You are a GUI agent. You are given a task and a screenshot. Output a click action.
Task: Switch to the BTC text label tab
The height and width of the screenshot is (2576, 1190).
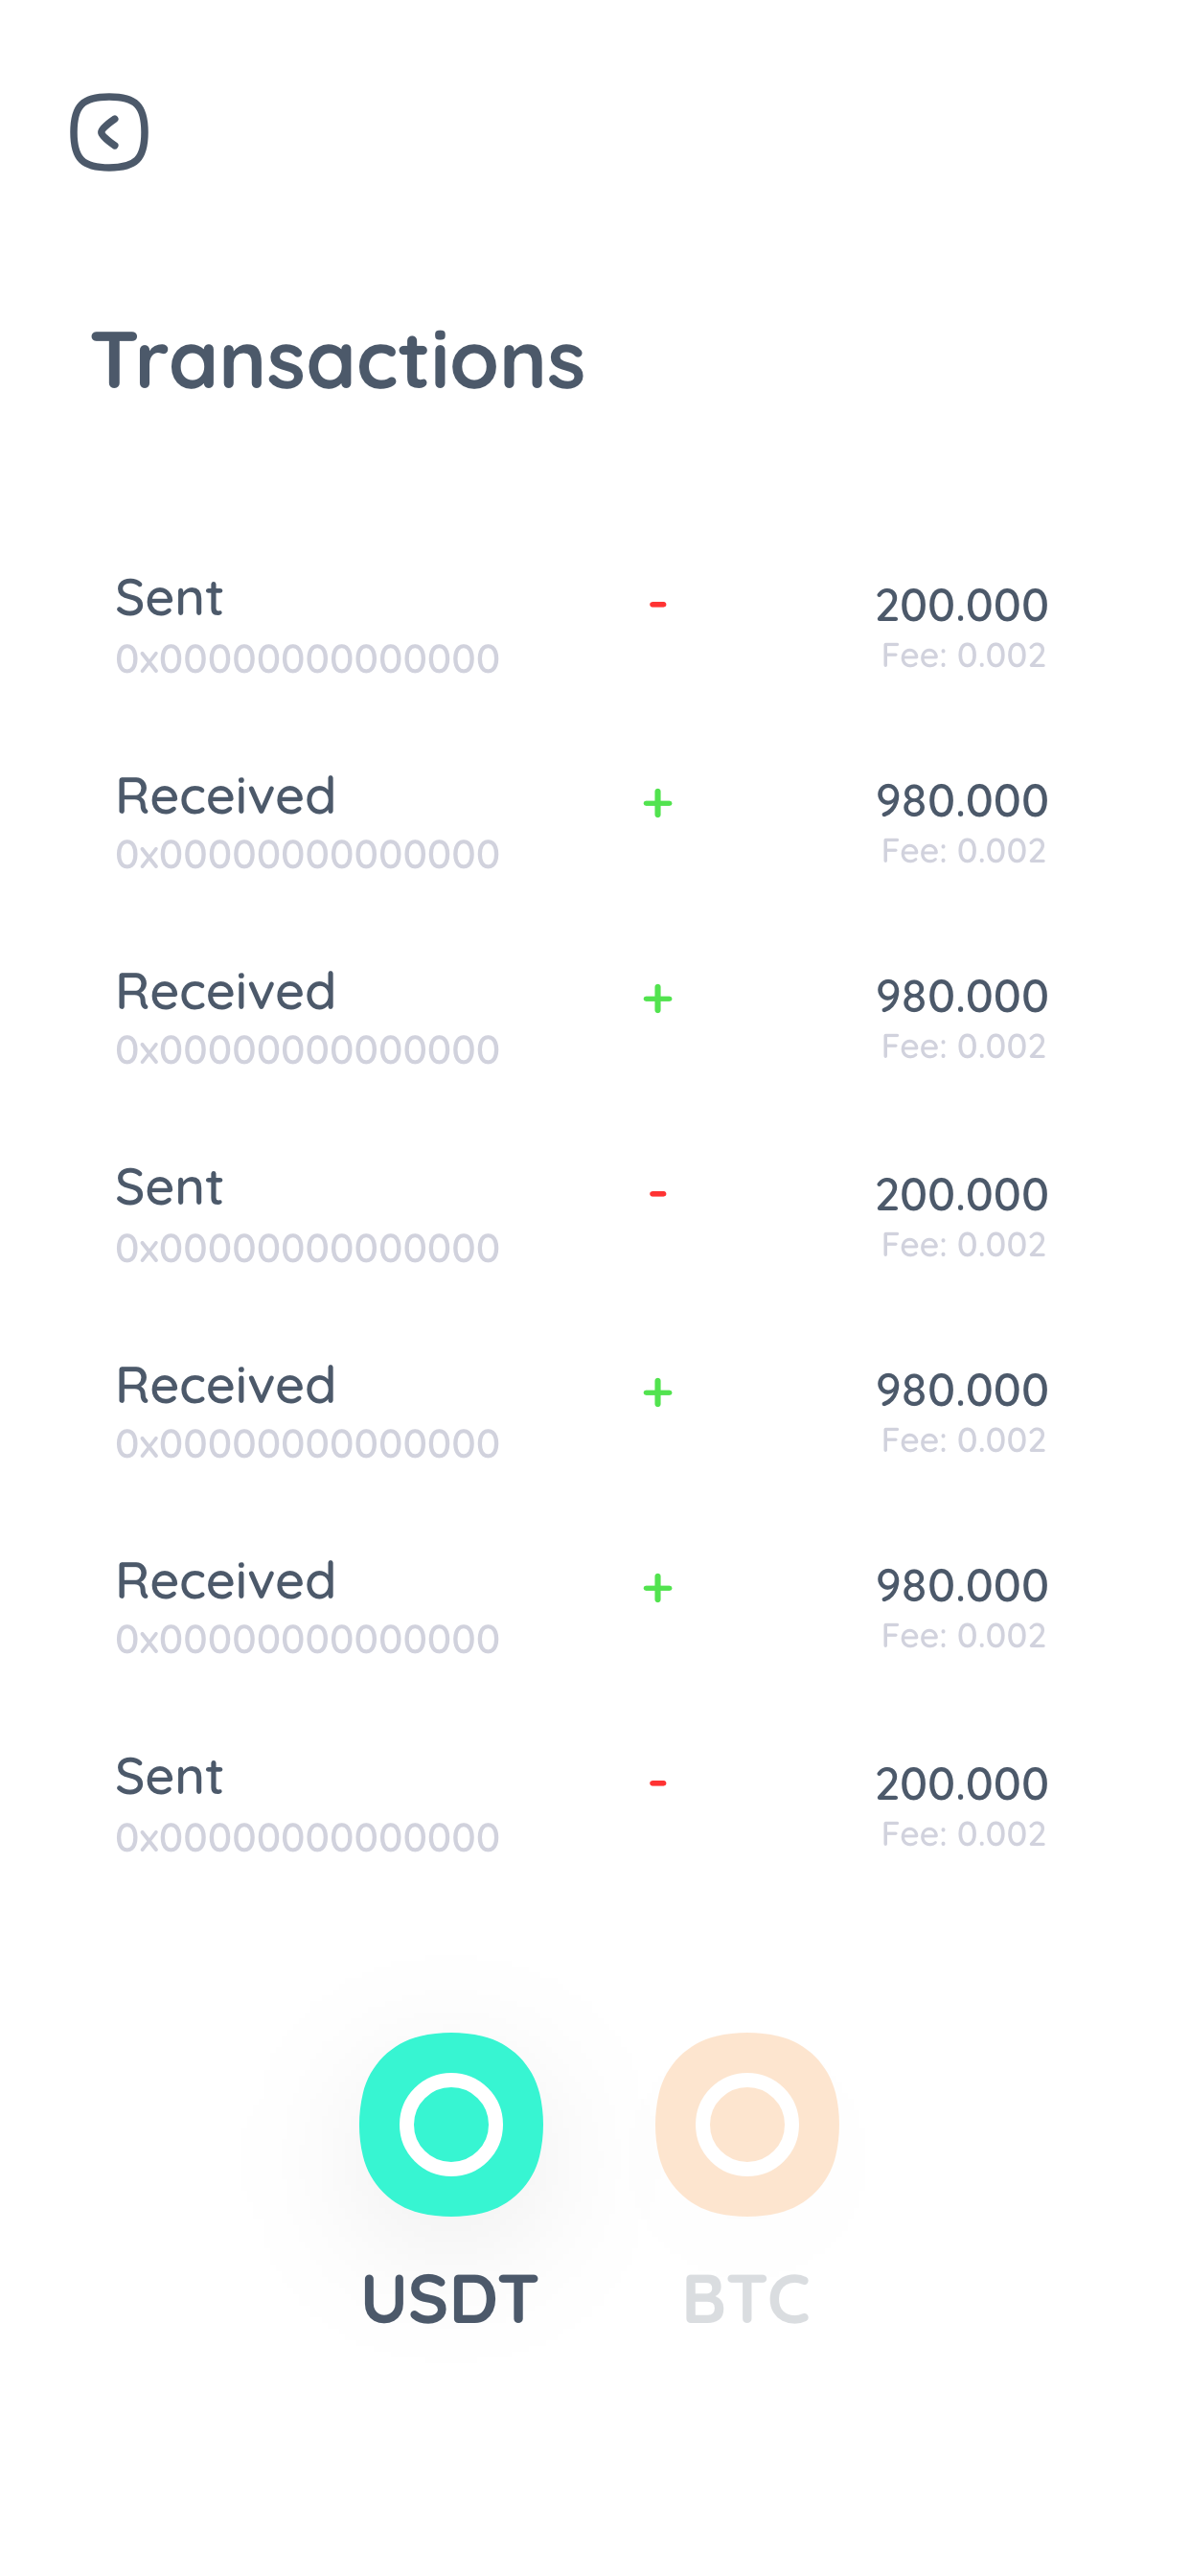pos(746,2298)
